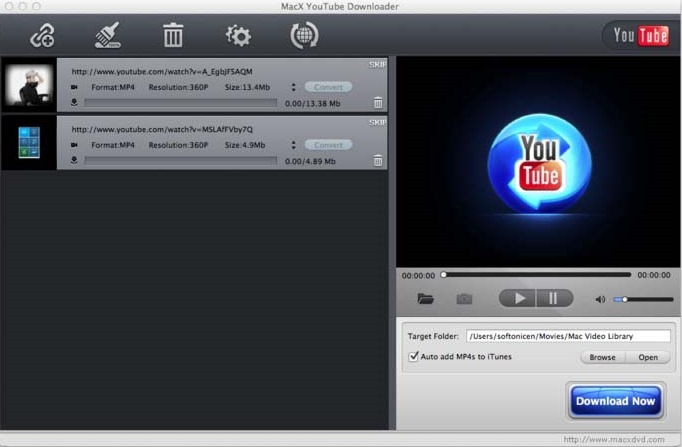The width and height of the screenshot is (682, 447).
Task: Open the www.macxdvd.com link
Action: 614,439
